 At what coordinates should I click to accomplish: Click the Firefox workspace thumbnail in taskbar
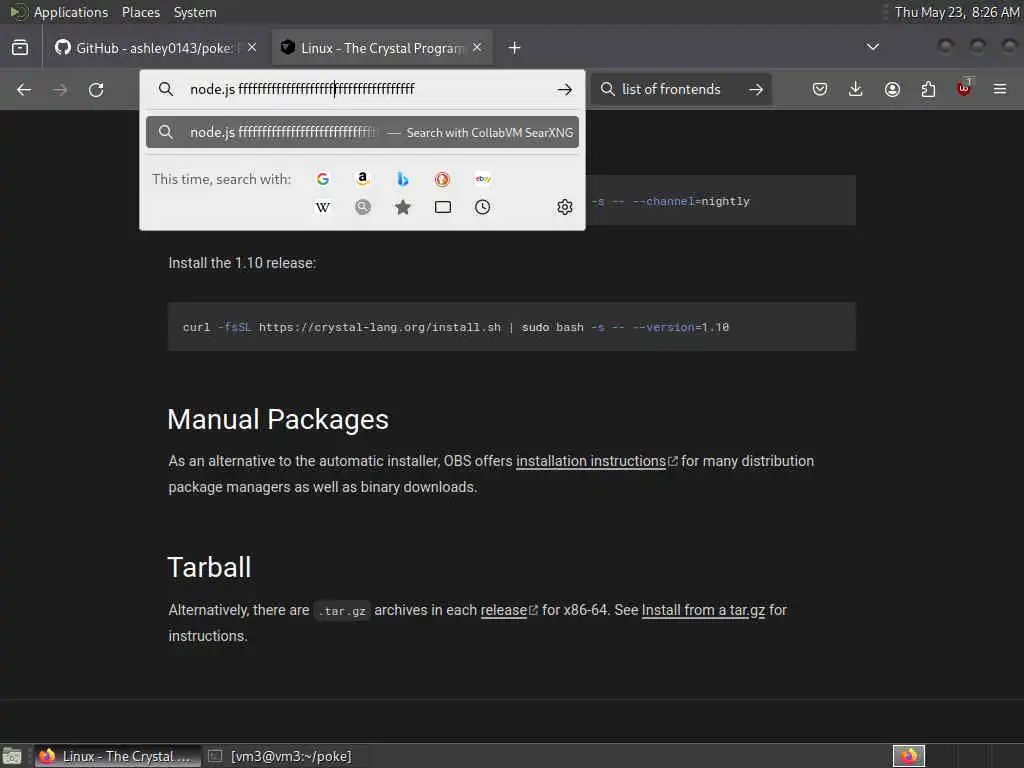point(909,756)
